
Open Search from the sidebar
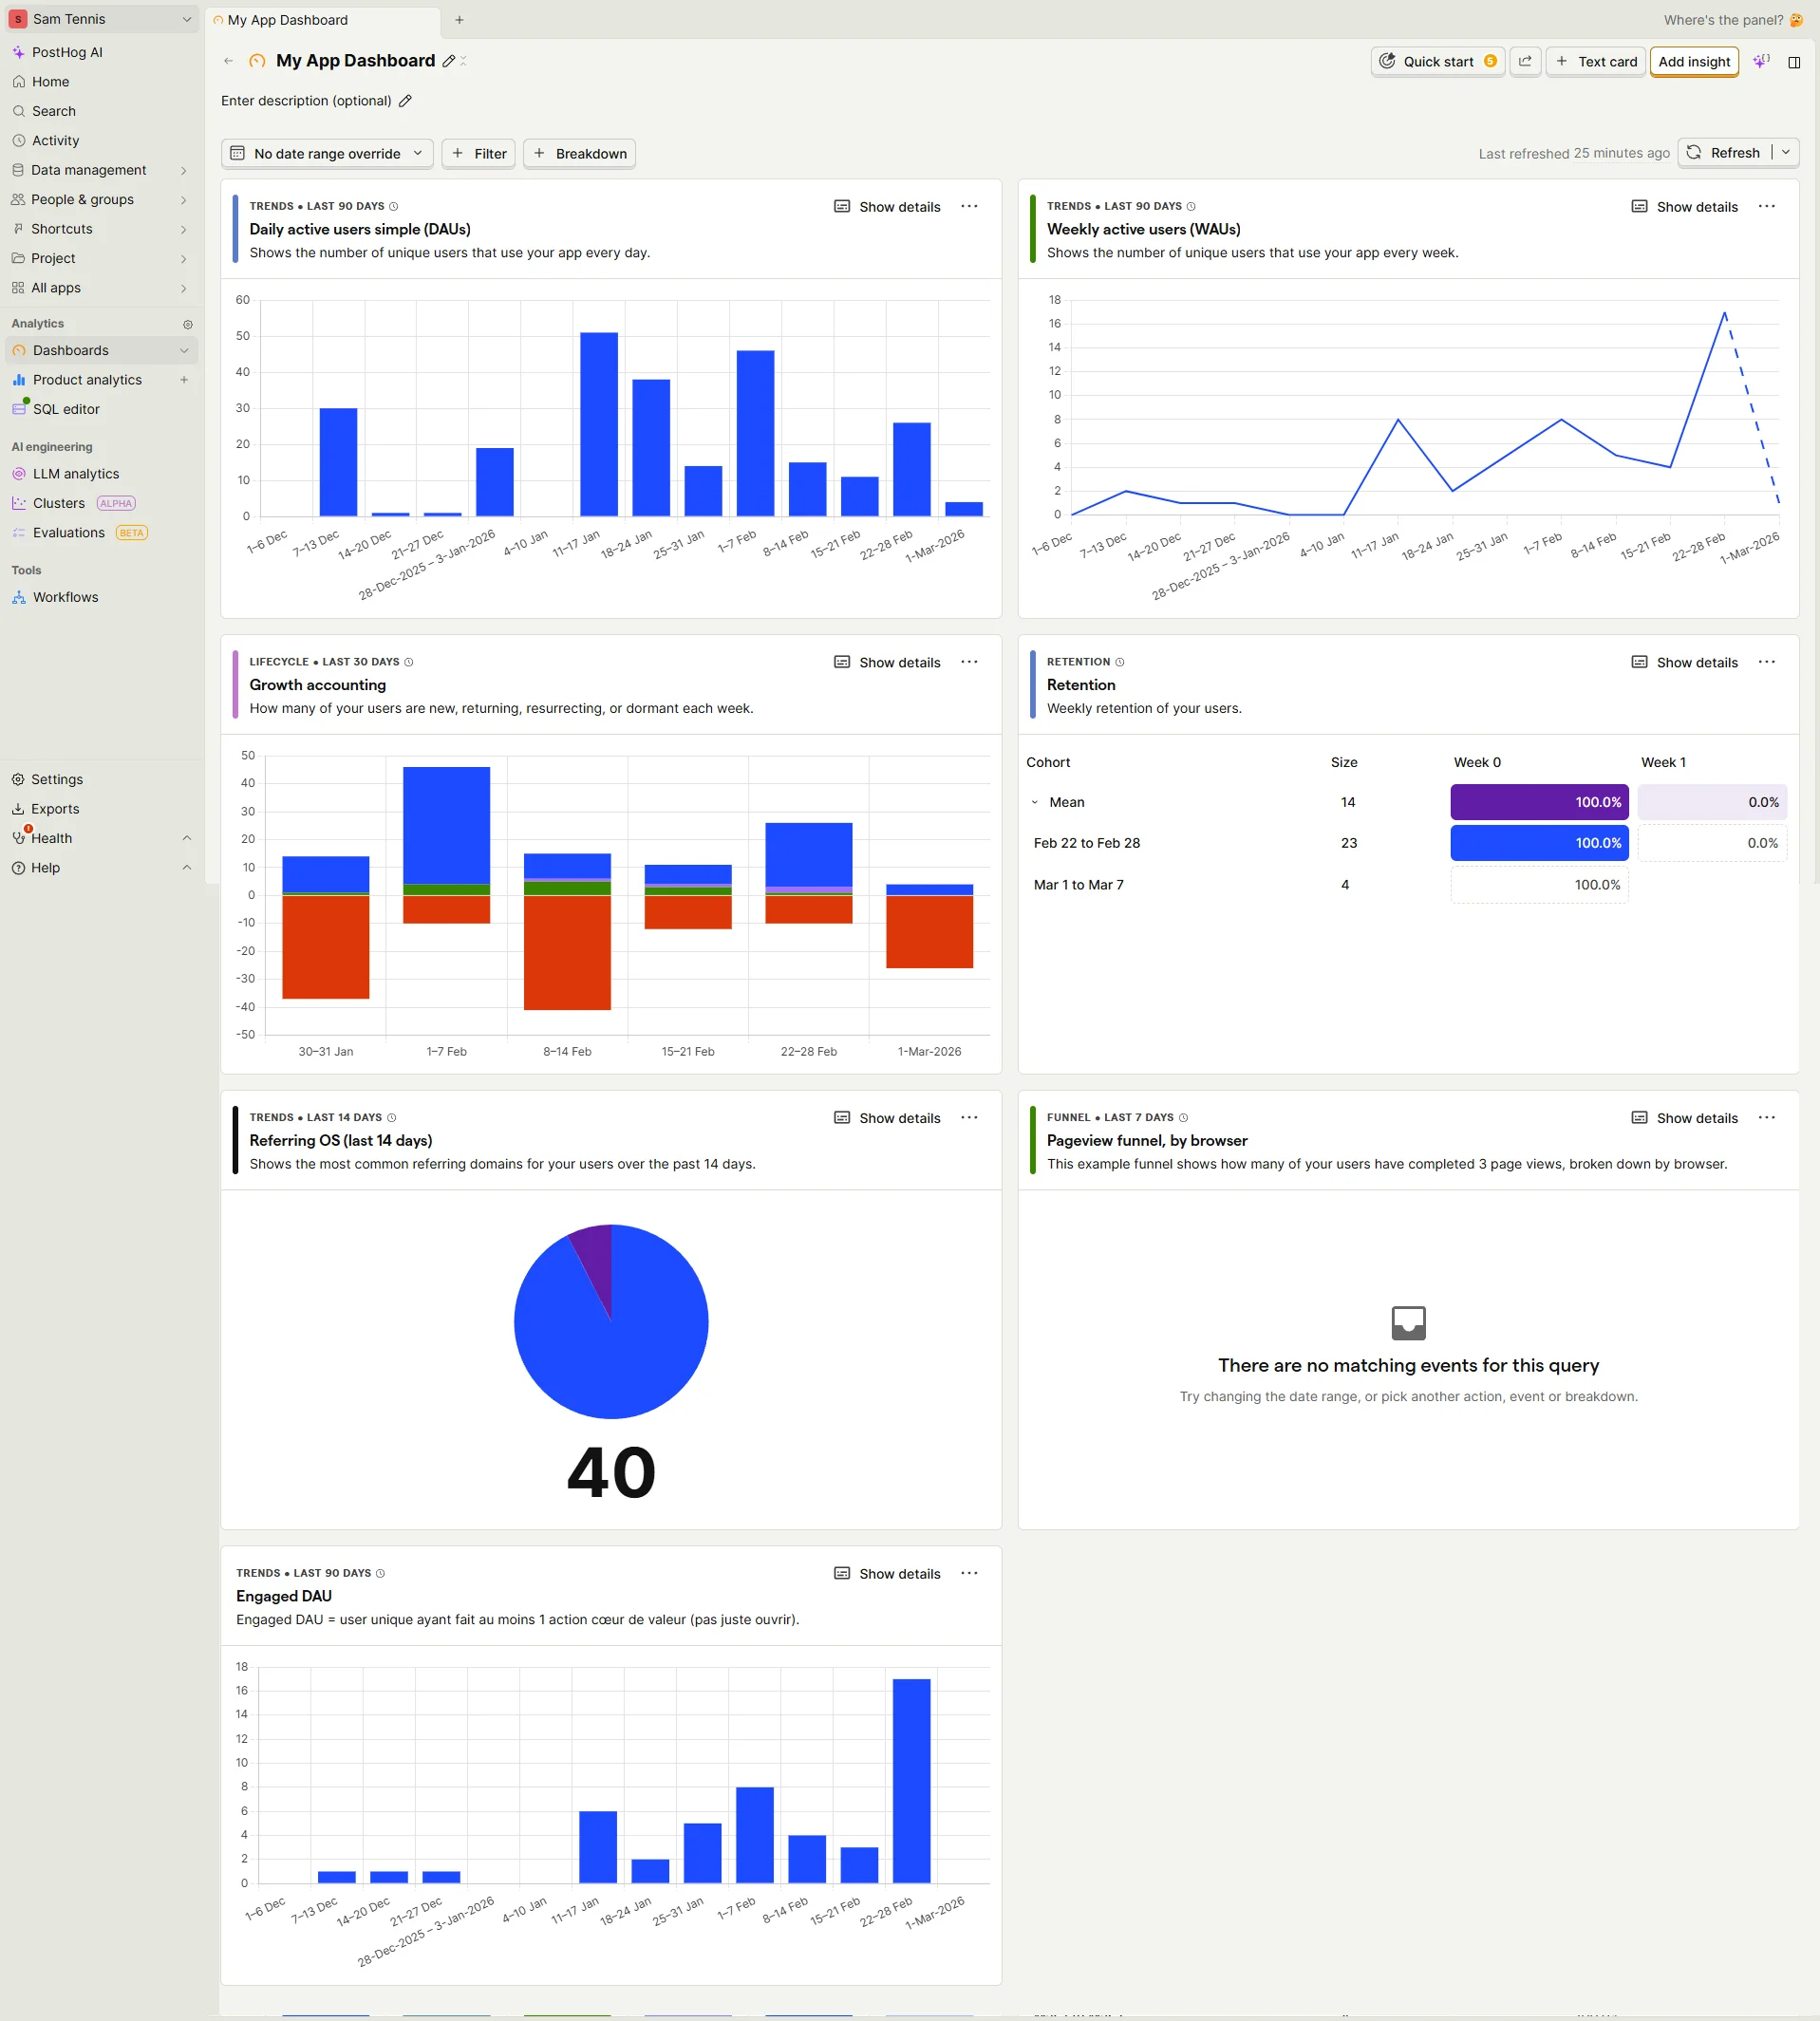tap(52, 111)
